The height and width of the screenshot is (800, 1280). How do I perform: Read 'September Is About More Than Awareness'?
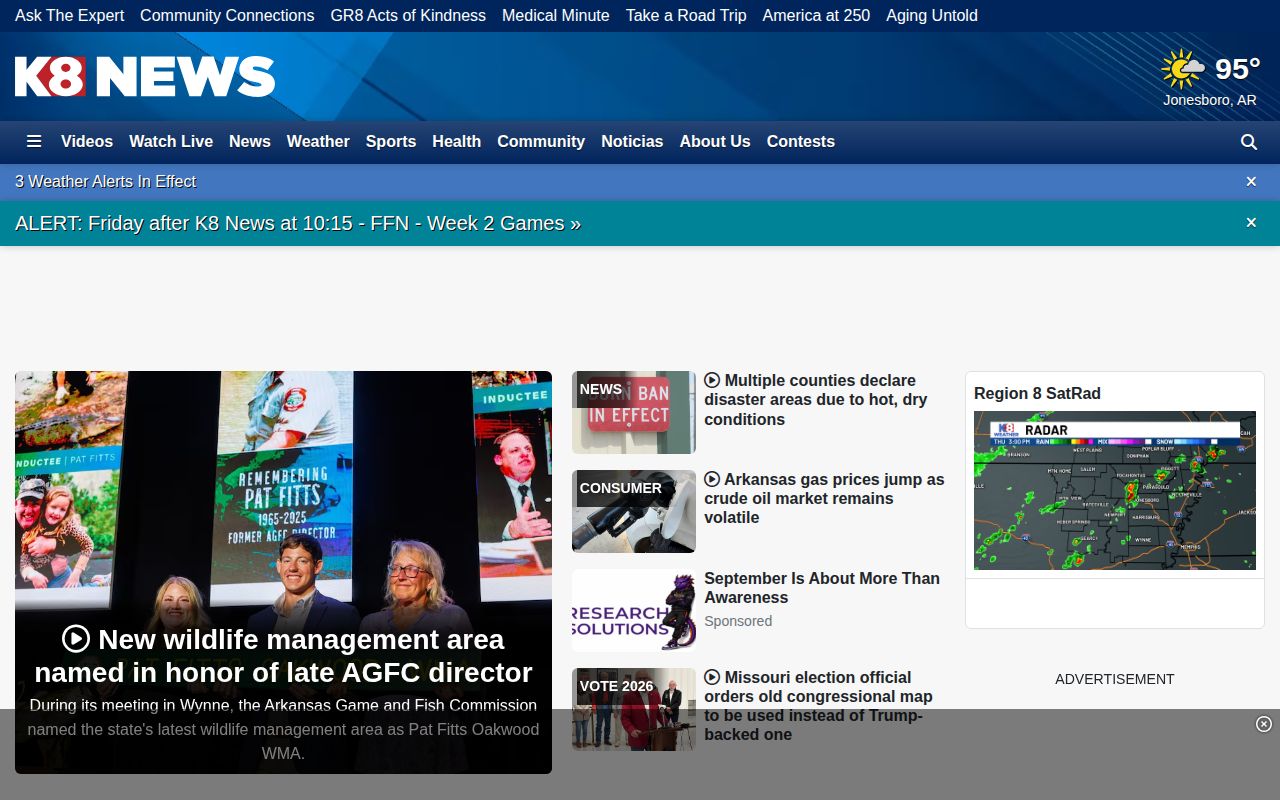click(822, 588)
